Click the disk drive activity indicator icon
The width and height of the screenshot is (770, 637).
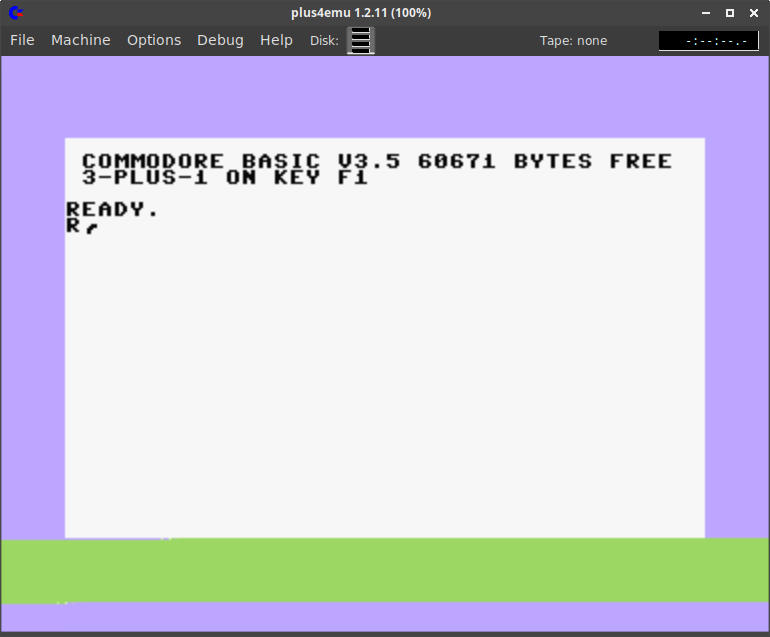(x=361, y=40)
